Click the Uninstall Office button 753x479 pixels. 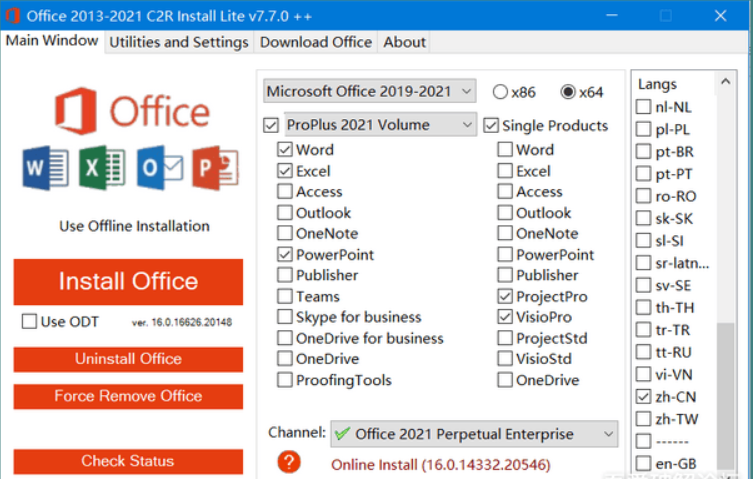coord(128,359)
